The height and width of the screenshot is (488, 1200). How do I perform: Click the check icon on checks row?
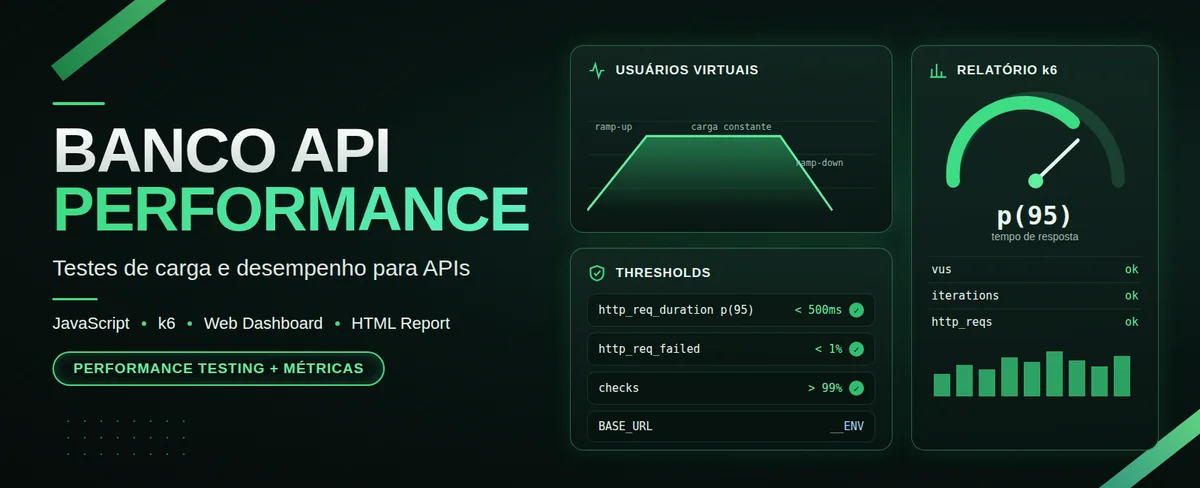[856, 388]
